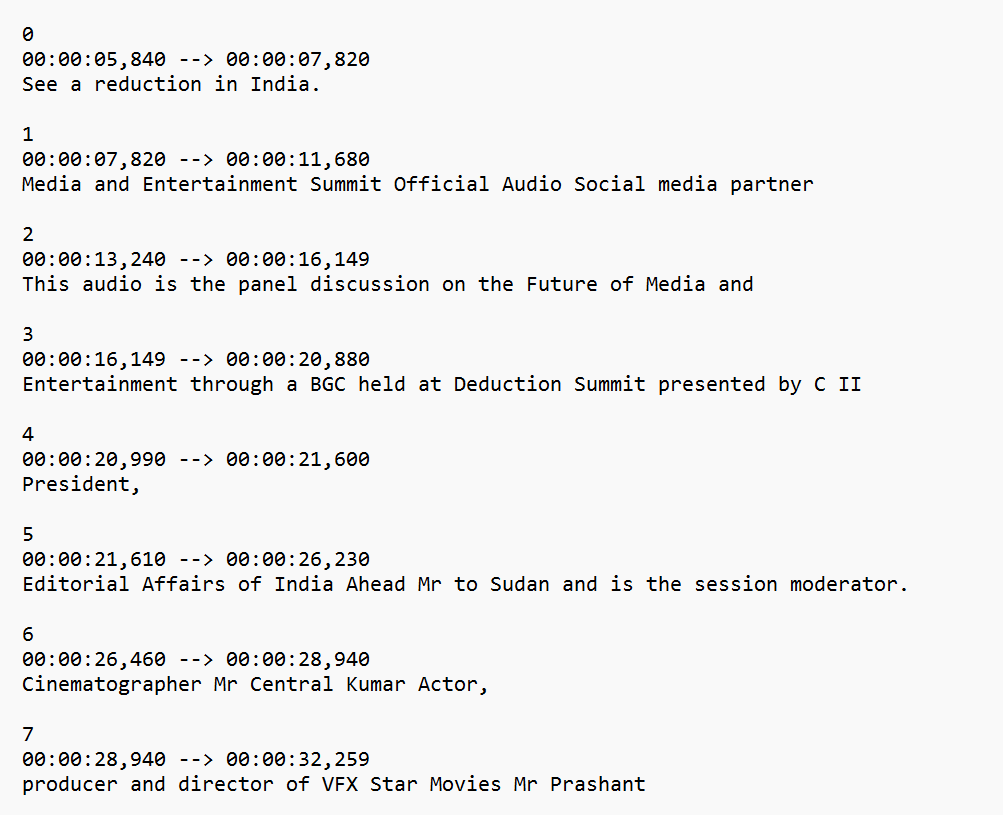
Task: Click subtitle index number 1
Action: (x=28, y=134)
